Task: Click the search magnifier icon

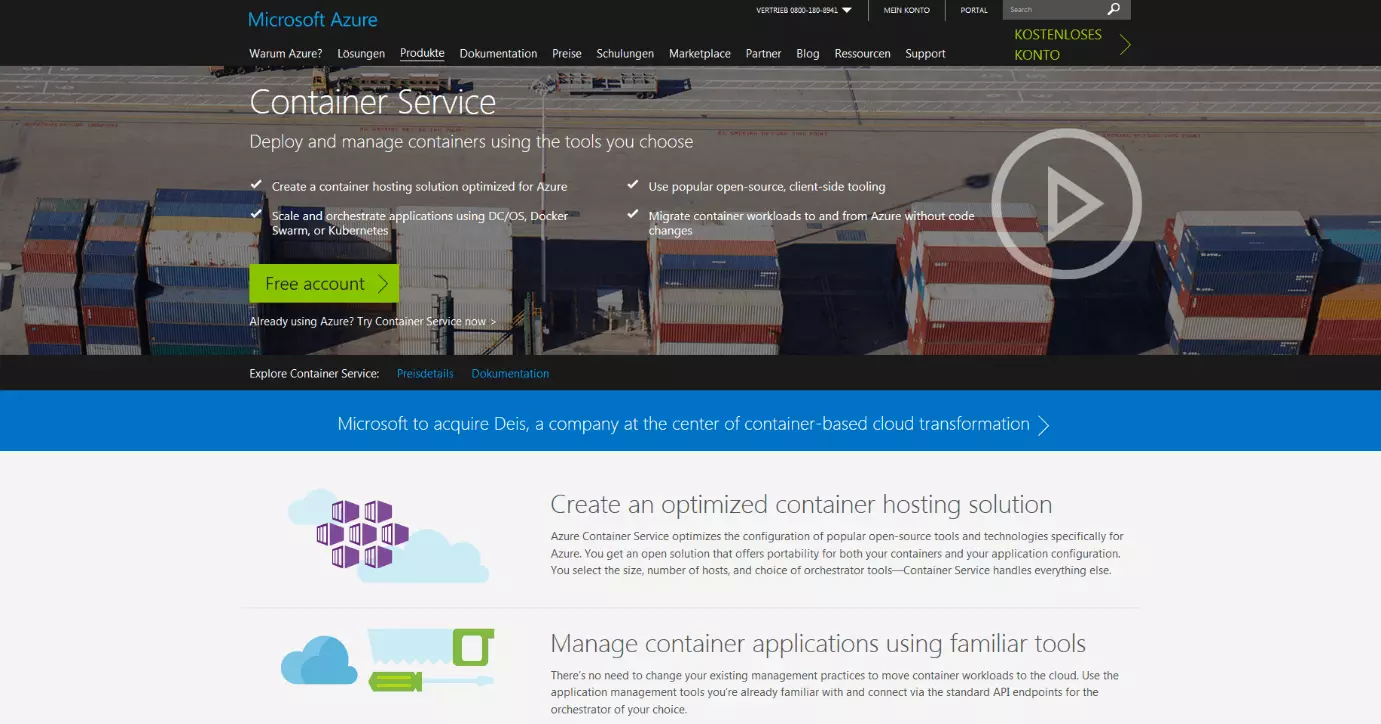Action: (x=1114, y=10)
